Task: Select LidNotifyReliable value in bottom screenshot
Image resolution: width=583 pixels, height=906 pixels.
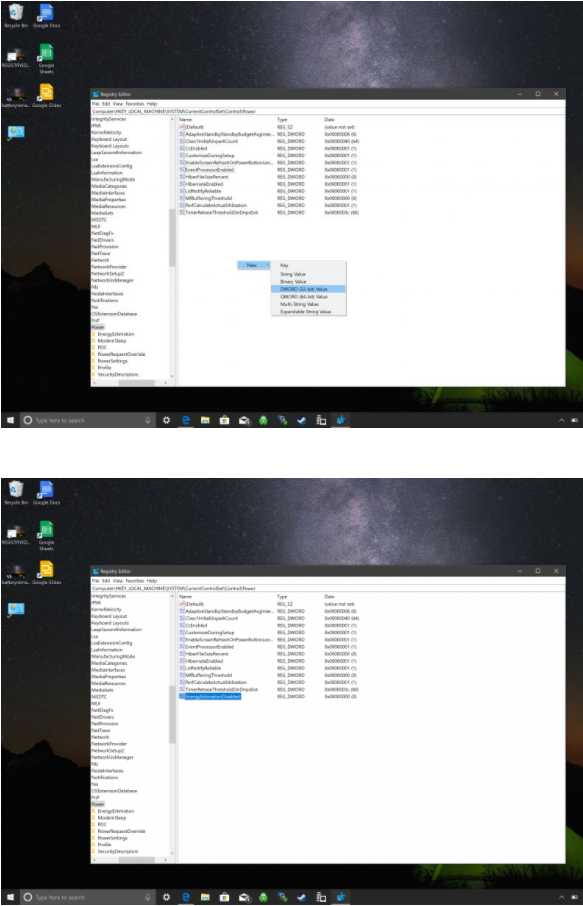Action: pos(203,669)
